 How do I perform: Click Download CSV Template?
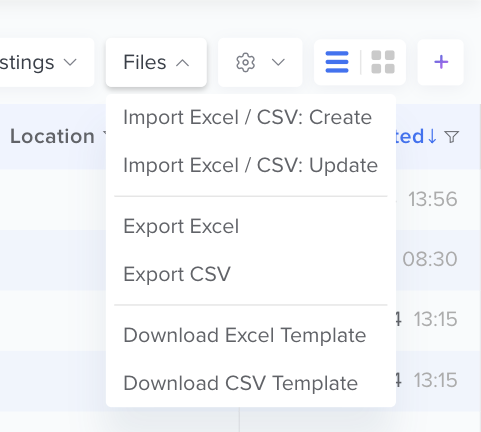coord(241,383)
